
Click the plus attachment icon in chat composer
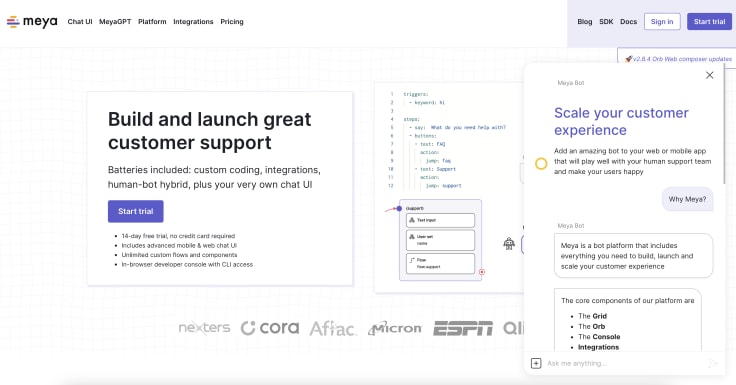536,363
